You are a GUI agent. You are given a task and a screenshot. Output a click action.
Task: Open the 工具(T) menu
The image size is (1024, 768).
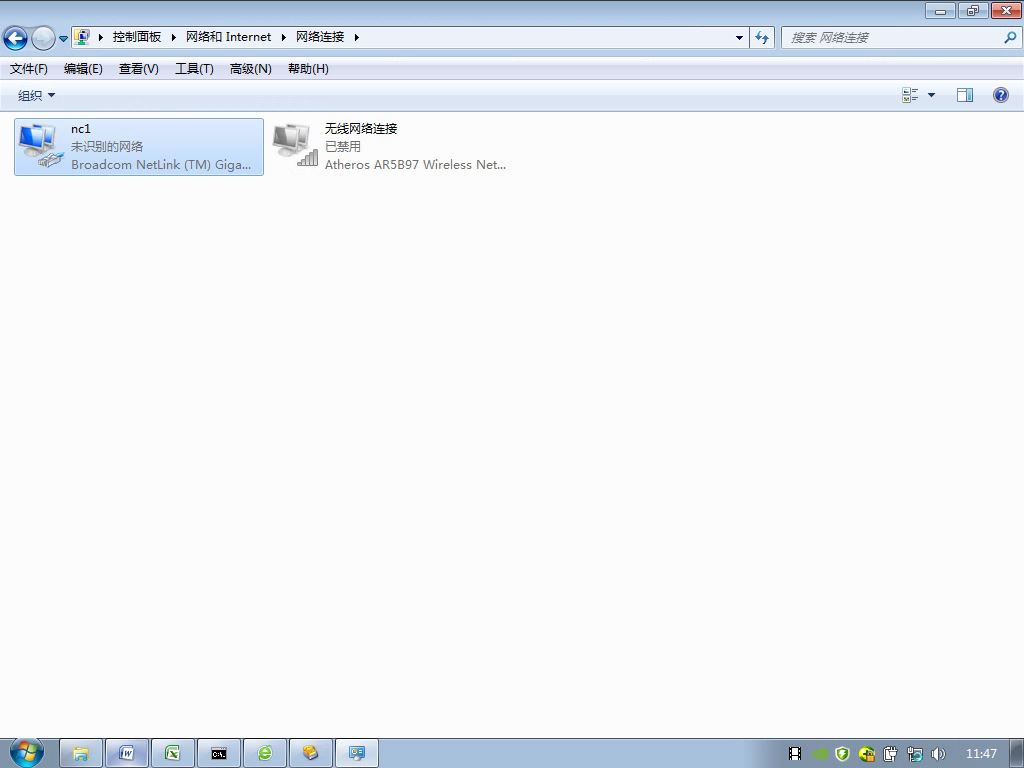click(194, 69)
